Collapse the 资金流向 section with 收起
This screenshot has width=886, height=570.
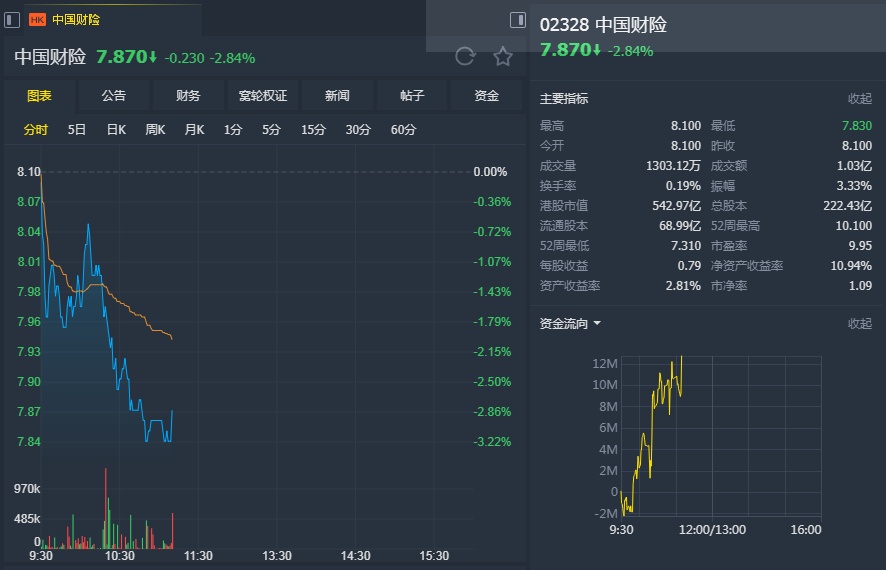coord(859,324)
